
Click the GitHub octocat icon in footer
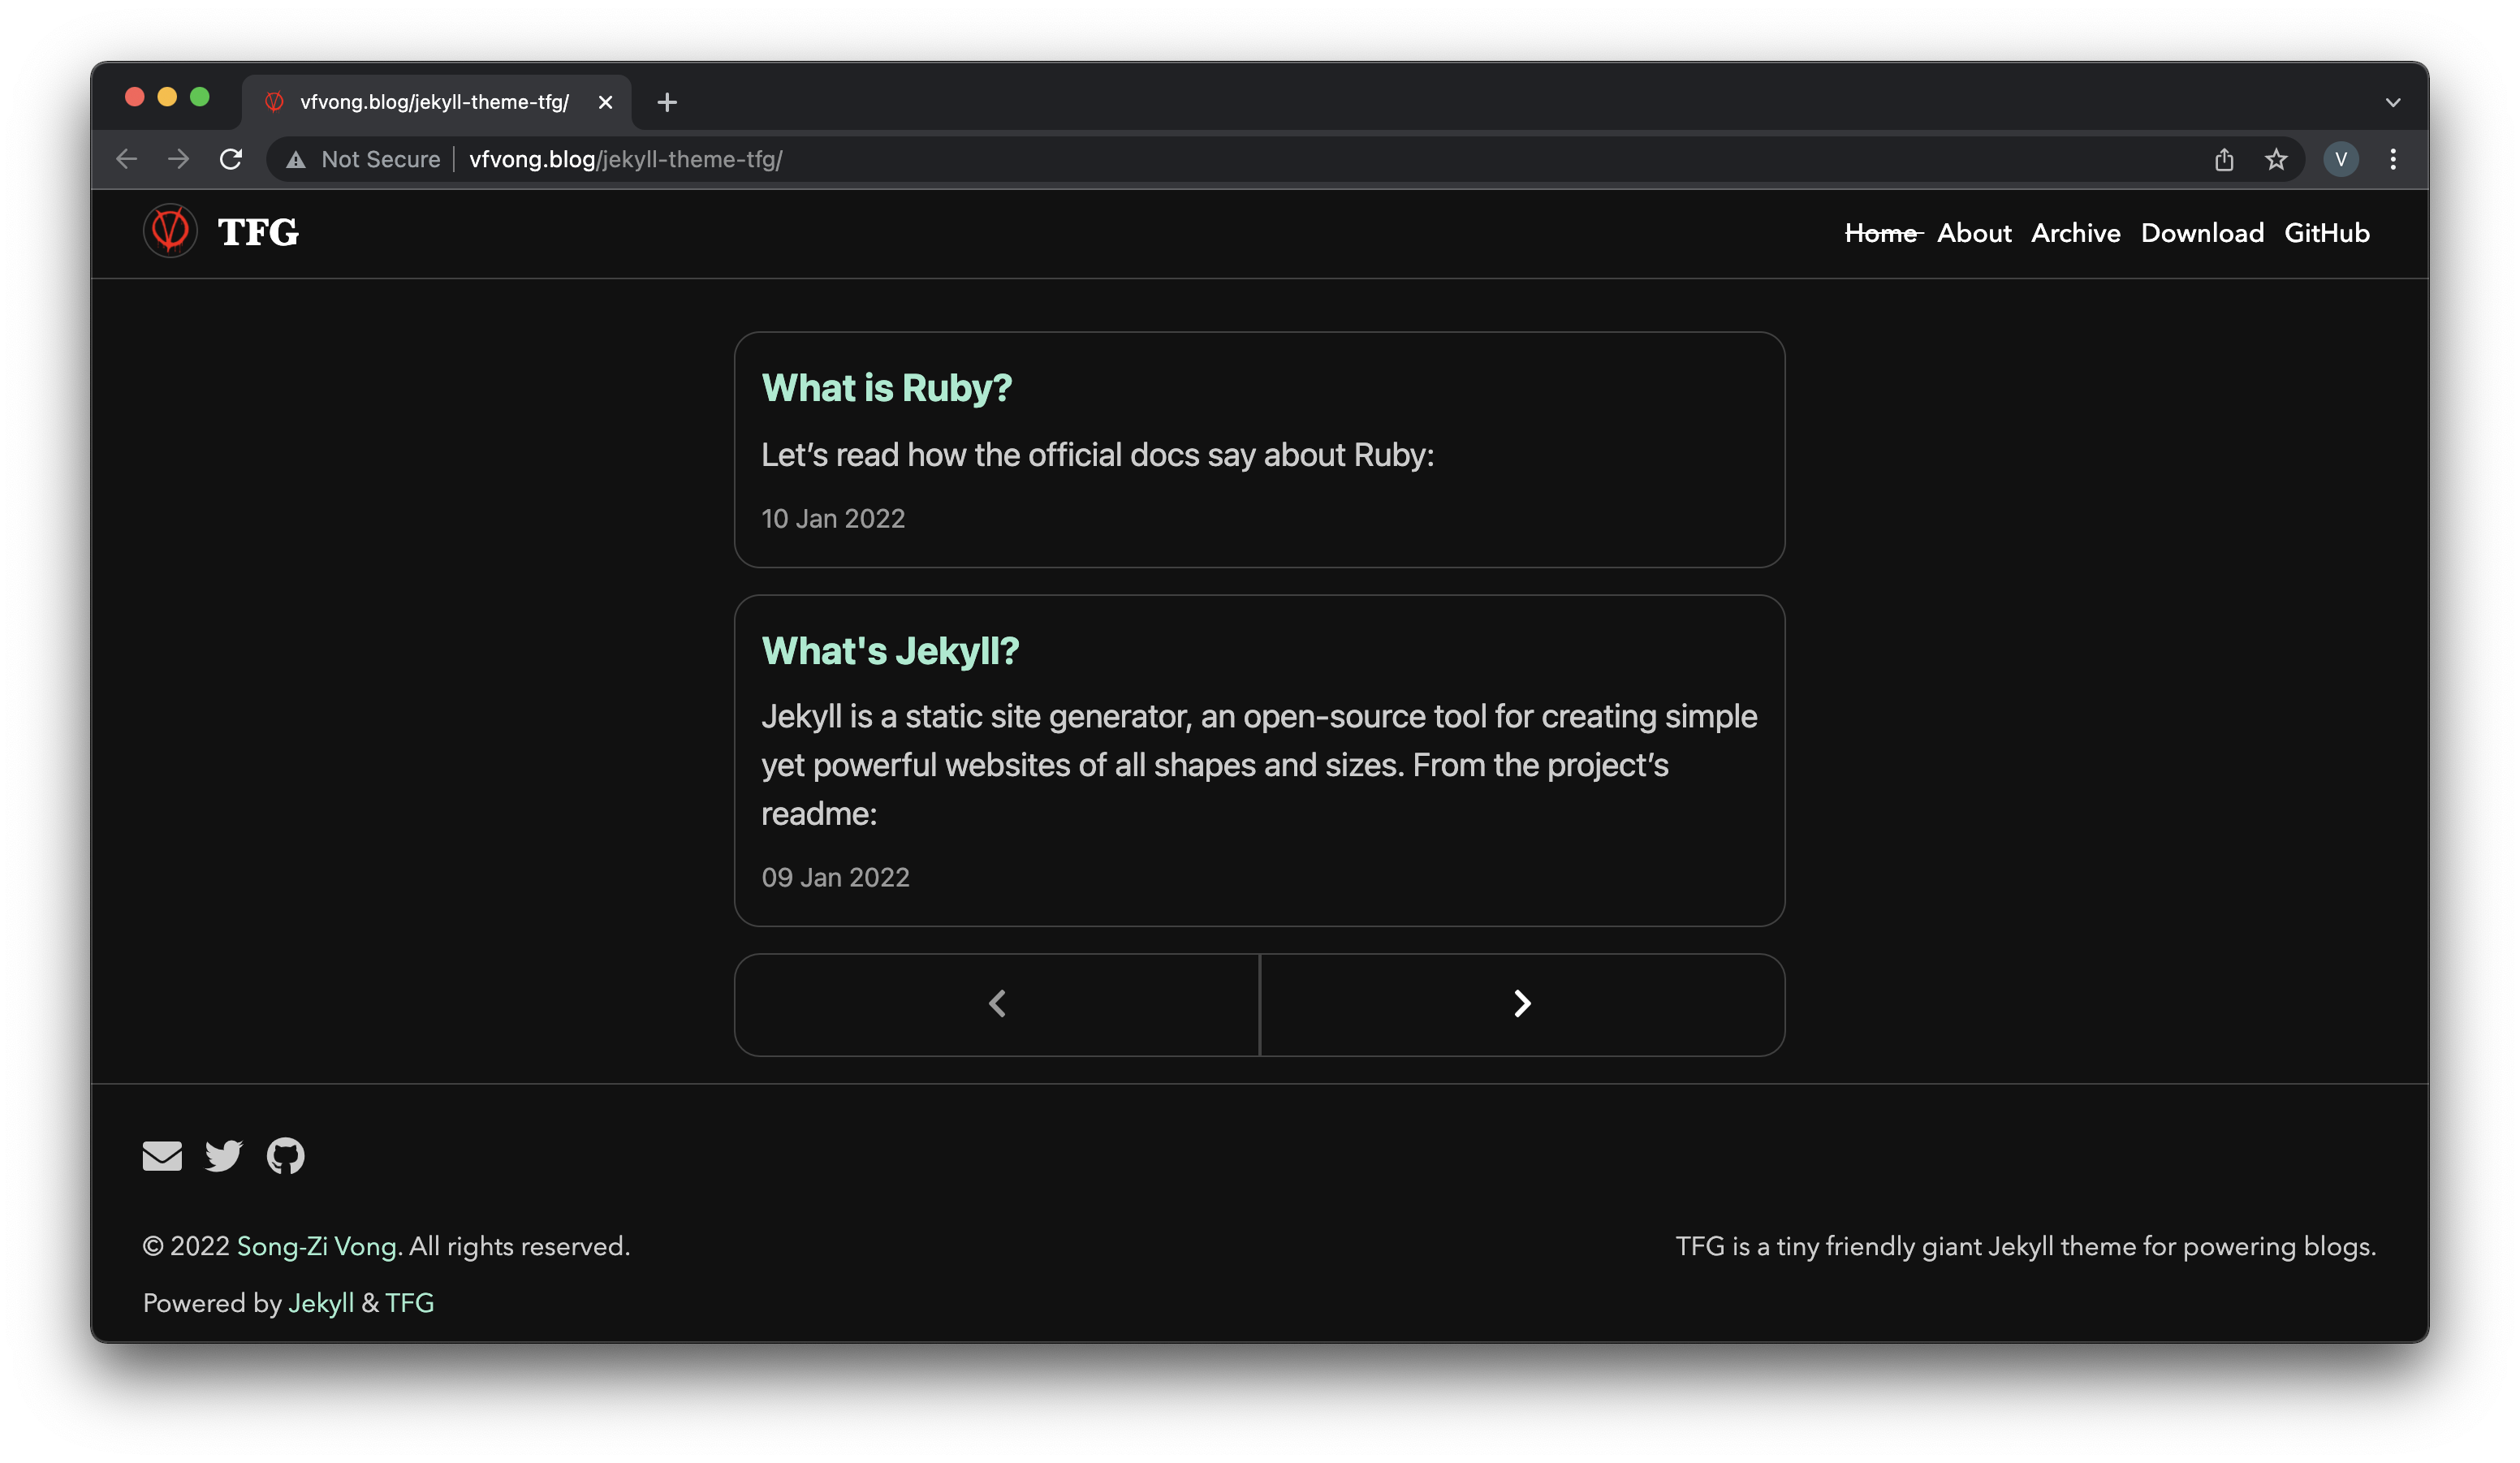tap(286, 1154)
